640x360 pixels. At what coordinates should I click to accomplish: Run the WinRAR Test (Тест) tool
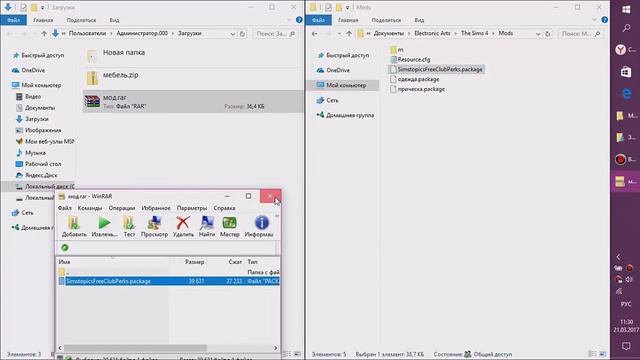coord(129,226)
